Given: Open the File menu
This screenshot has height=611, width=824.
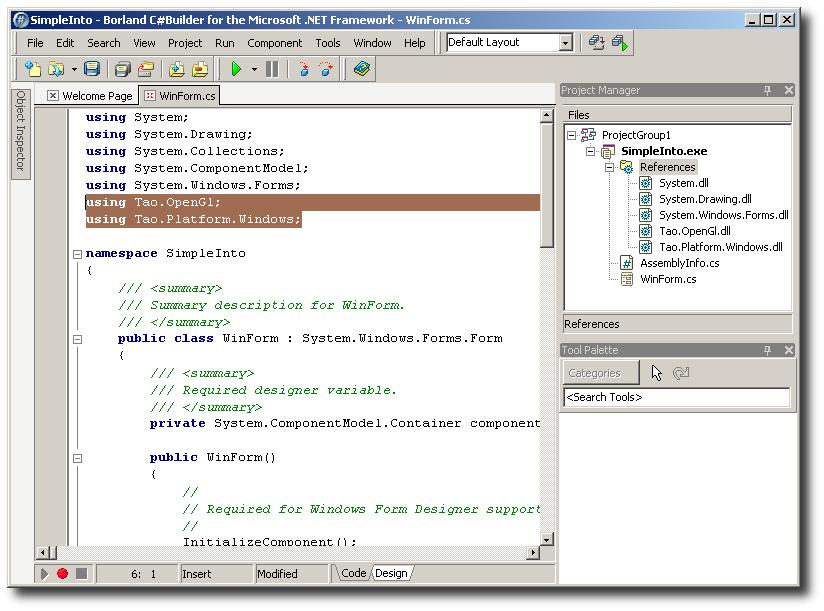Looking at the screenshot, I should pyautogui.click(x=35, y=43).
